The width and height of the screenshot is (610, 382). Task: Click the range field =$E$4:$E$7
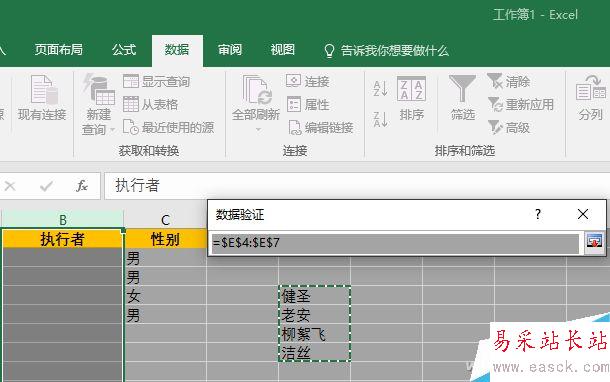click(x=395, y=243)
